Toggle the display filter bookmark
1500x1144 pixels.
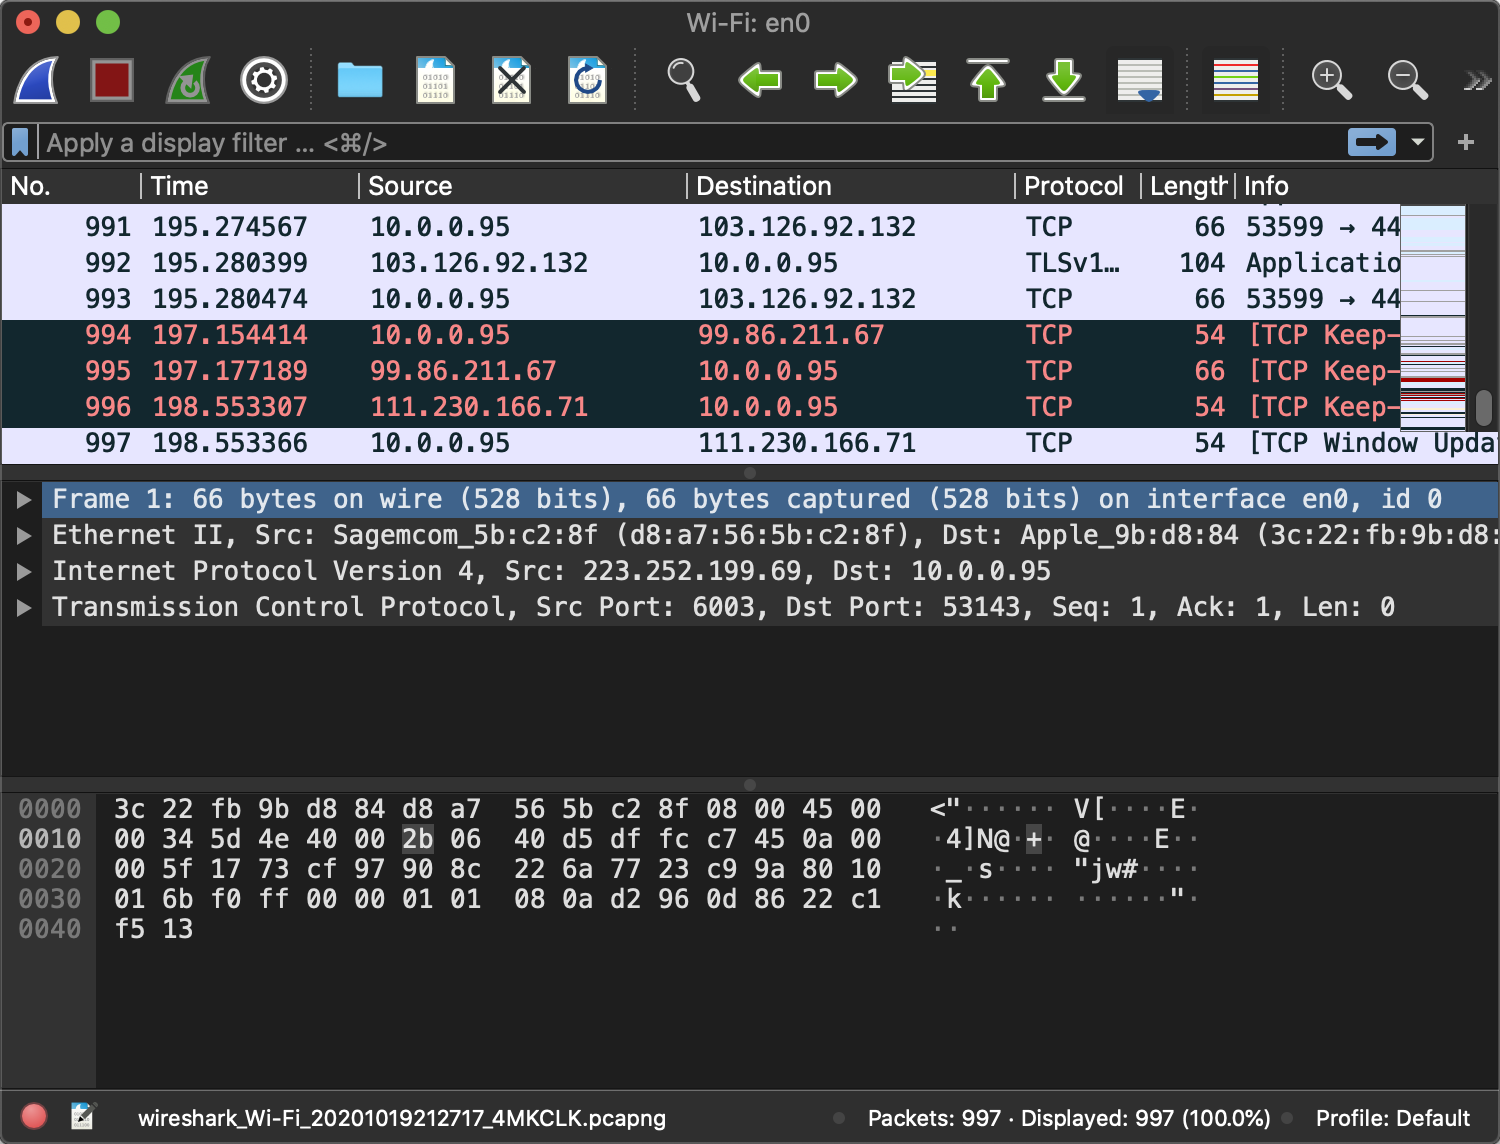pyautogui.click(x=20, y=143)
